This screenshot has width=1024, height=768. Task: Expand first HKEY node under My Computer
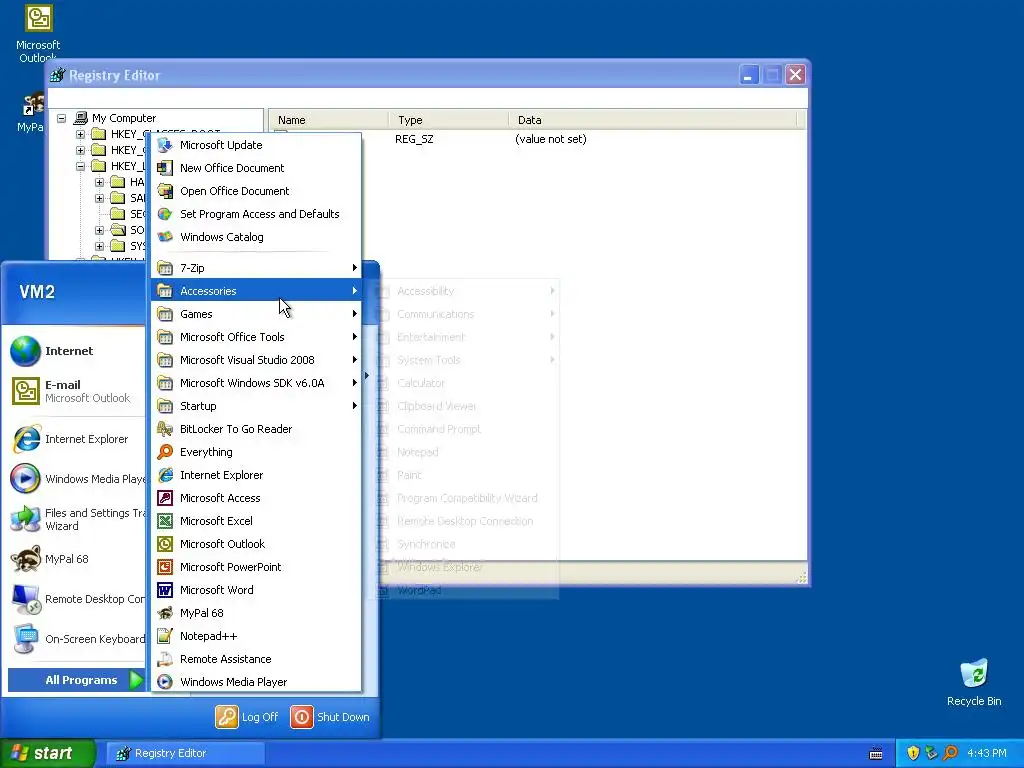click(x=80, y=135)
